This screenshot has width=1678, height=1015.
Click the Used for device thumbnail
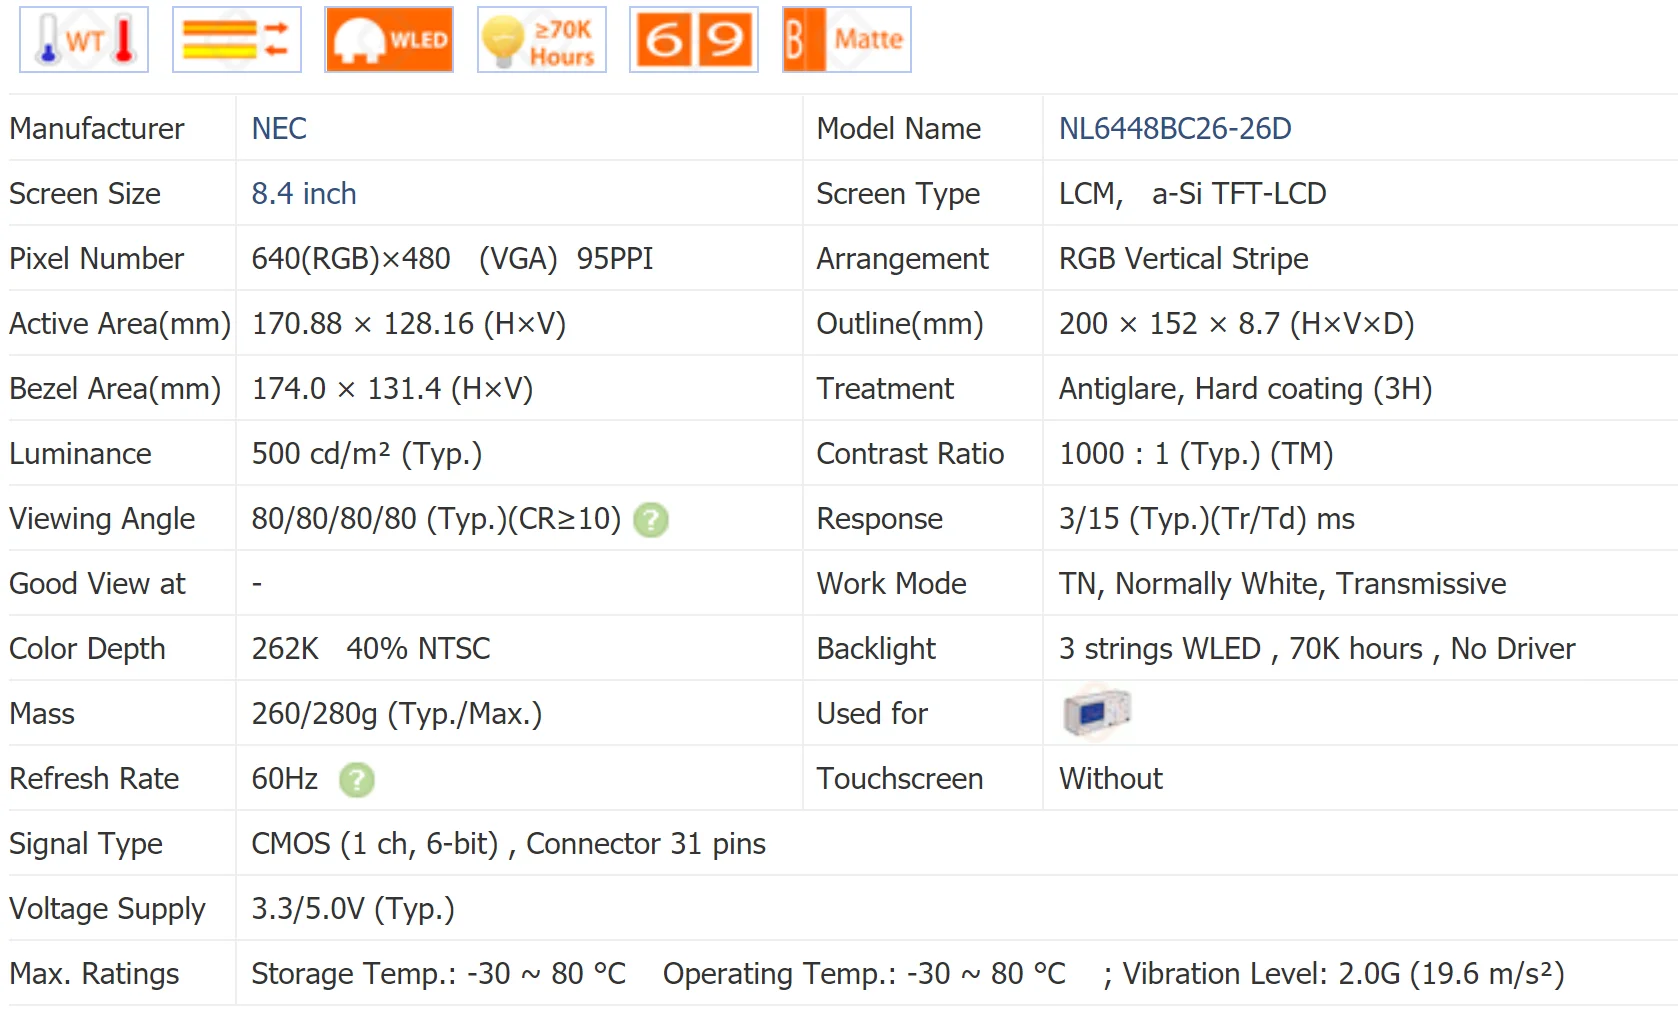click(x=1097, y=713)
